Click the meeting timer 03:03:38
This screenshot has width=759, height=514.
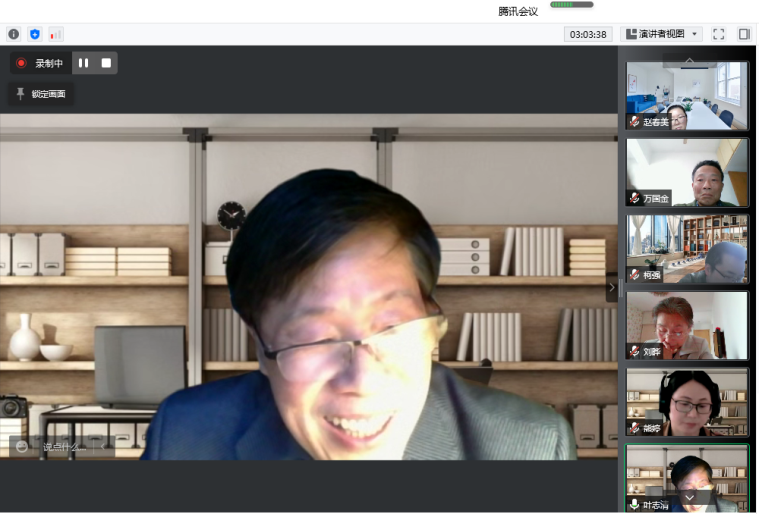(x=588, y=34)
